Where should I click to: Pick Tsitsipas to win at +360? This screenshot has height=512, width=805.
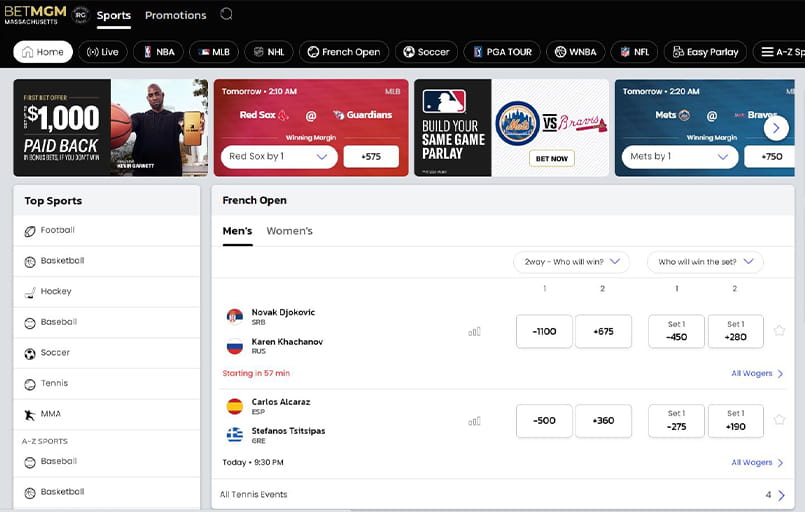(x=603, y=421)
